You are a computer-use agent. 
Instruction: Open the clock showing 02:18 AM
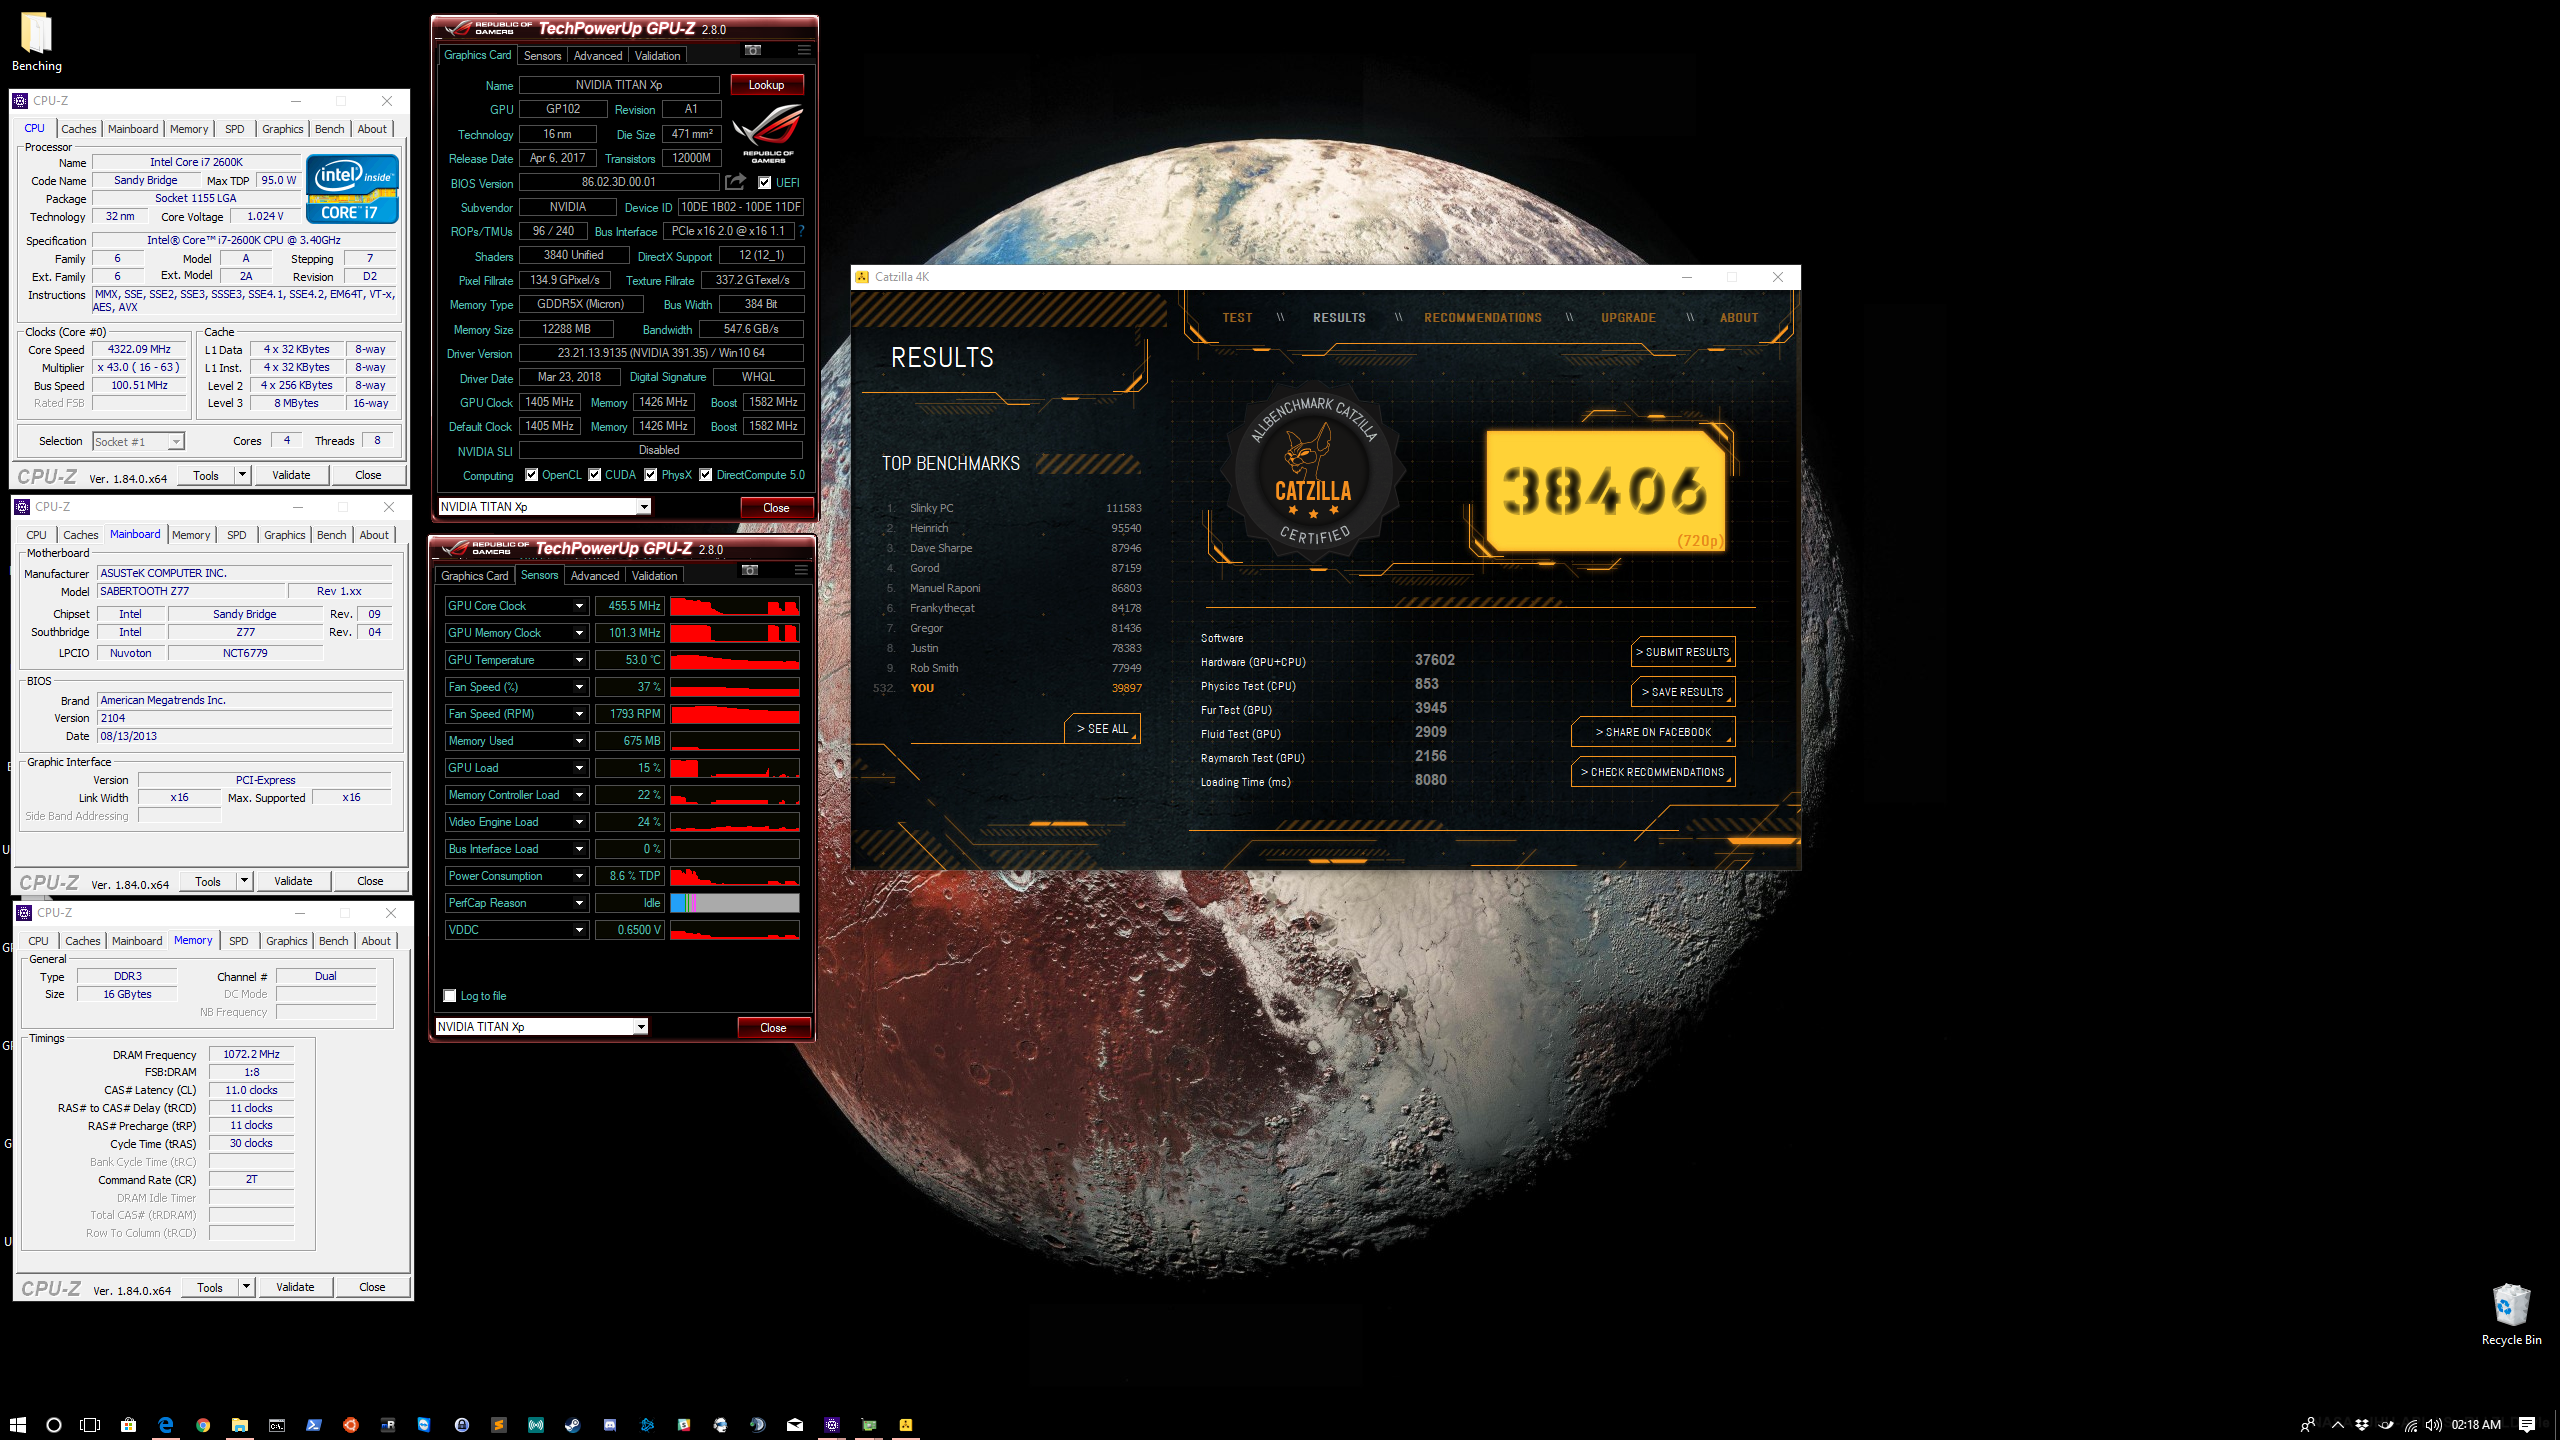(2476, 1424)
